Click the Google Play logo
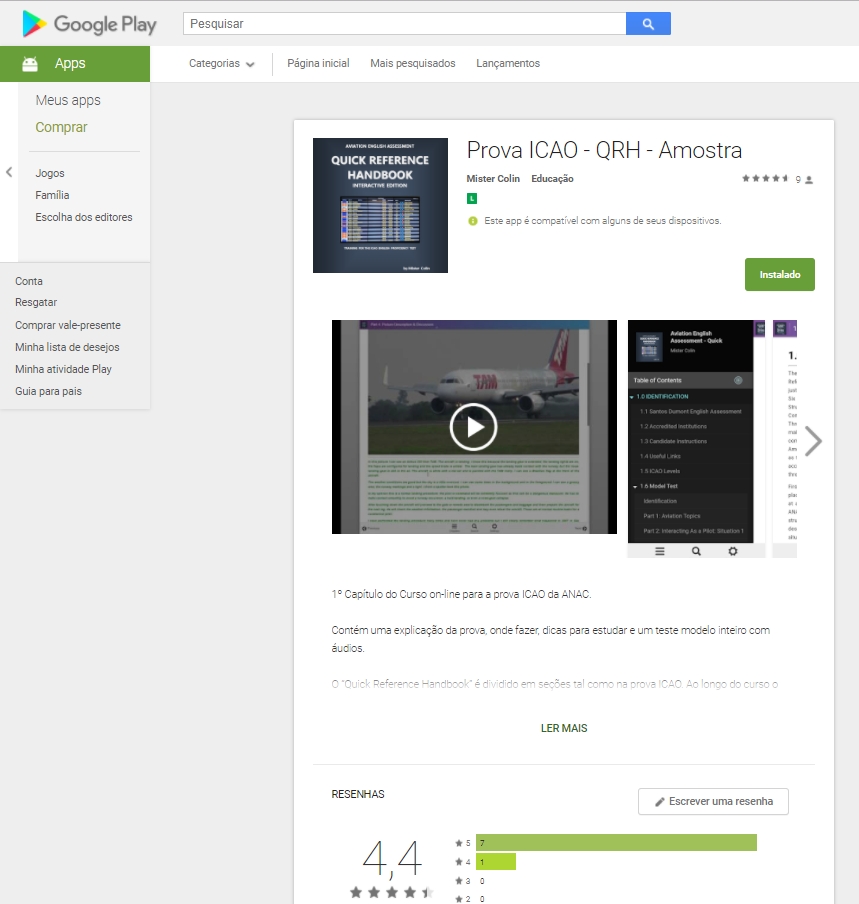 [89, 24]
